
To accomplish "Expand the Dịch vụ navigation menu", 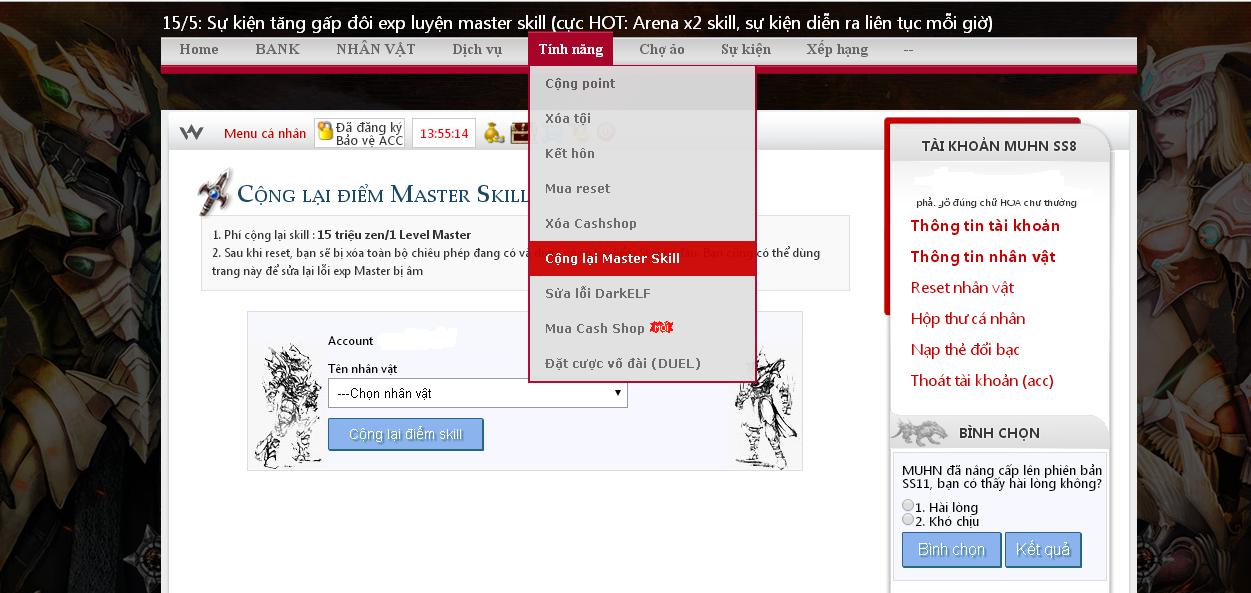I will [477, 49].
